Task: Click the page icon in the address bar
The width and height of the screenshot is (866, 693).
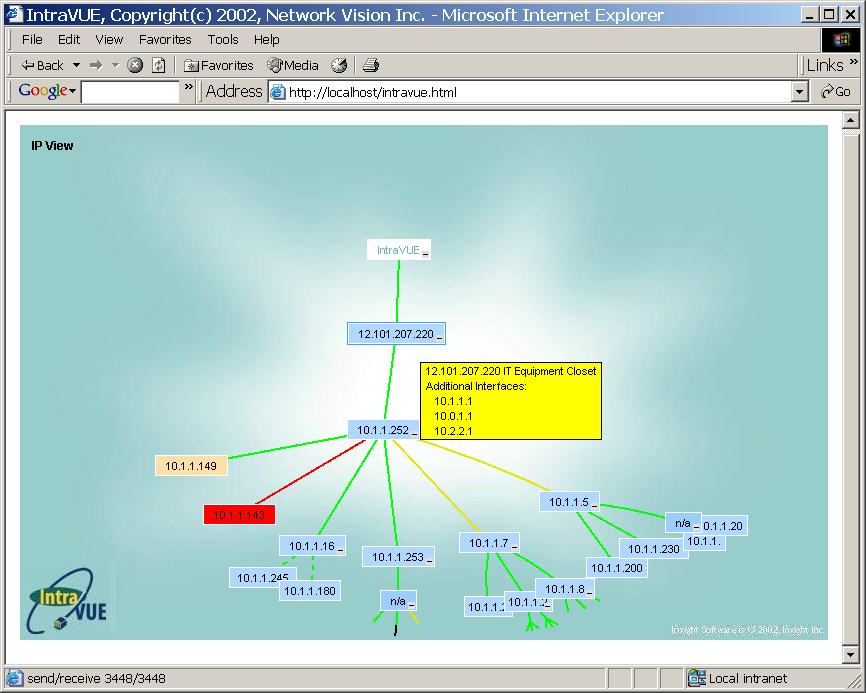Action: (x=277, y=92)
